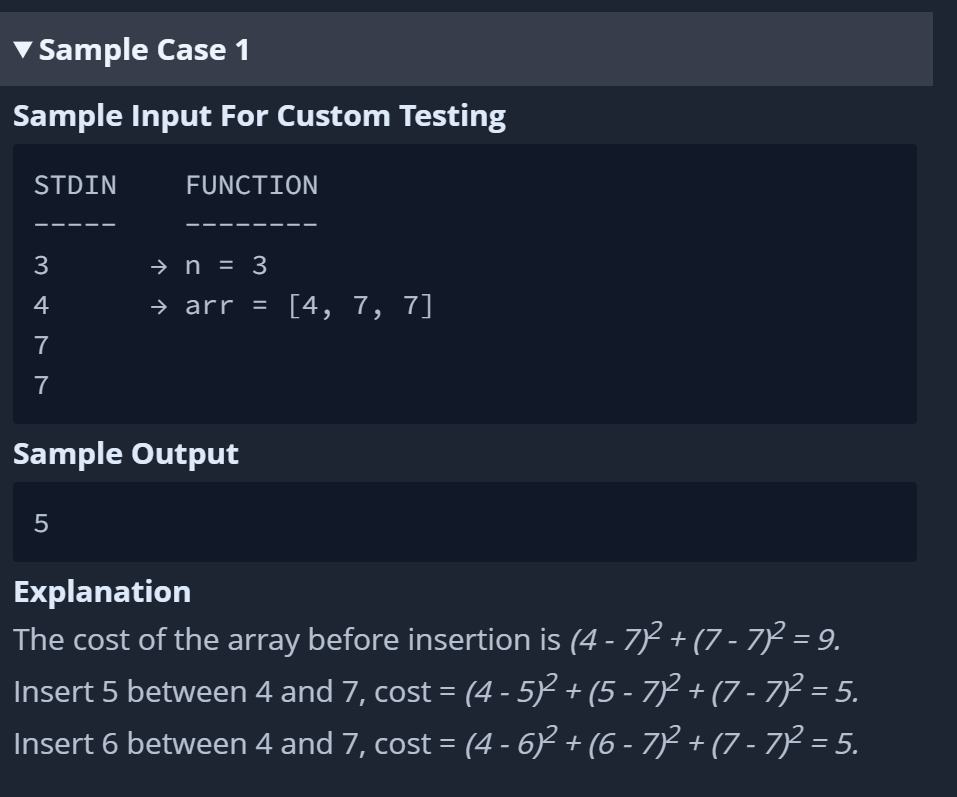Click the FUNCTION column header text

(251, 186)
